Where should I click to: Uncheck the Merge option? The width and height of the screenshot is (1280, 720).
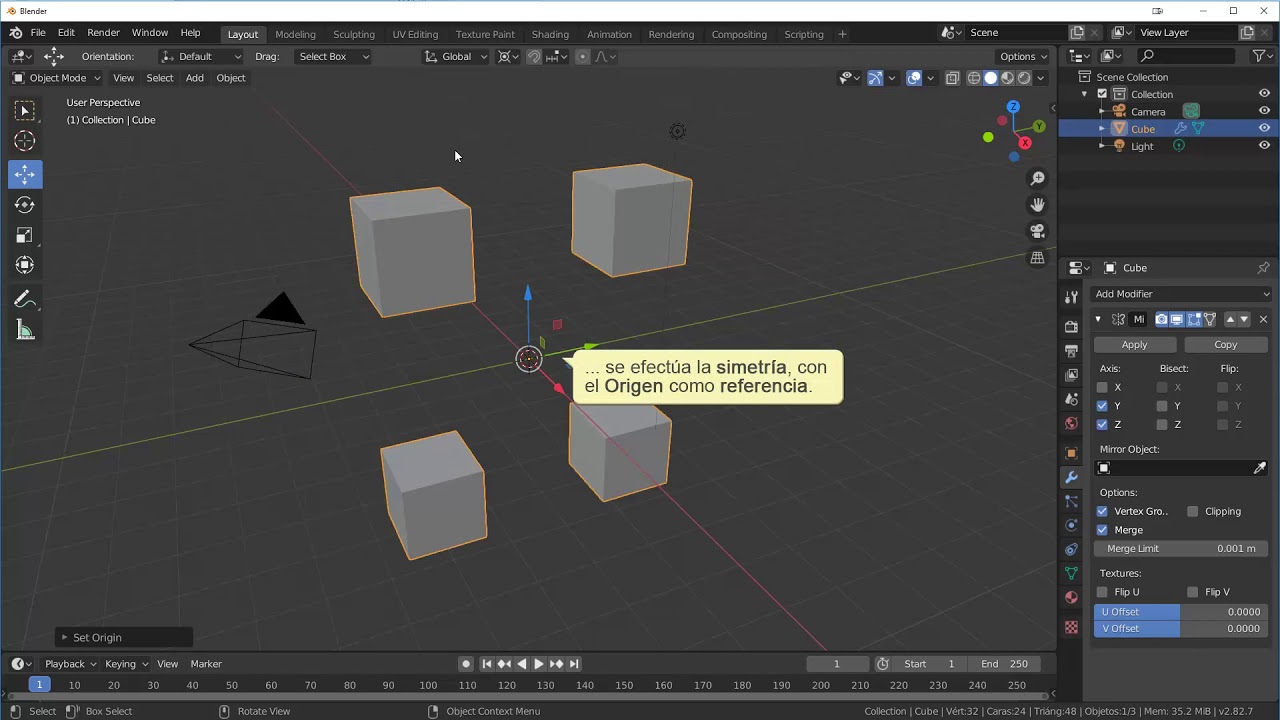click(x=1102, y=530)
